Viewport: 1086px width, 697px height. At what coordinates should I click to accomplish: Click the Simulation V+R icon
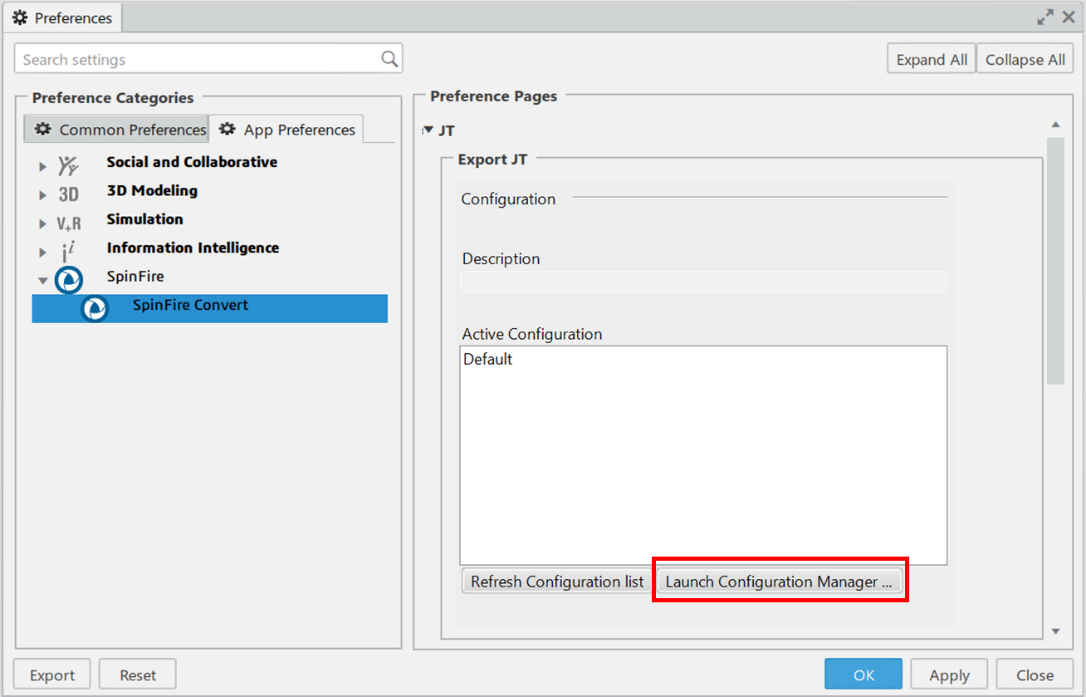(x=69, y=223)
